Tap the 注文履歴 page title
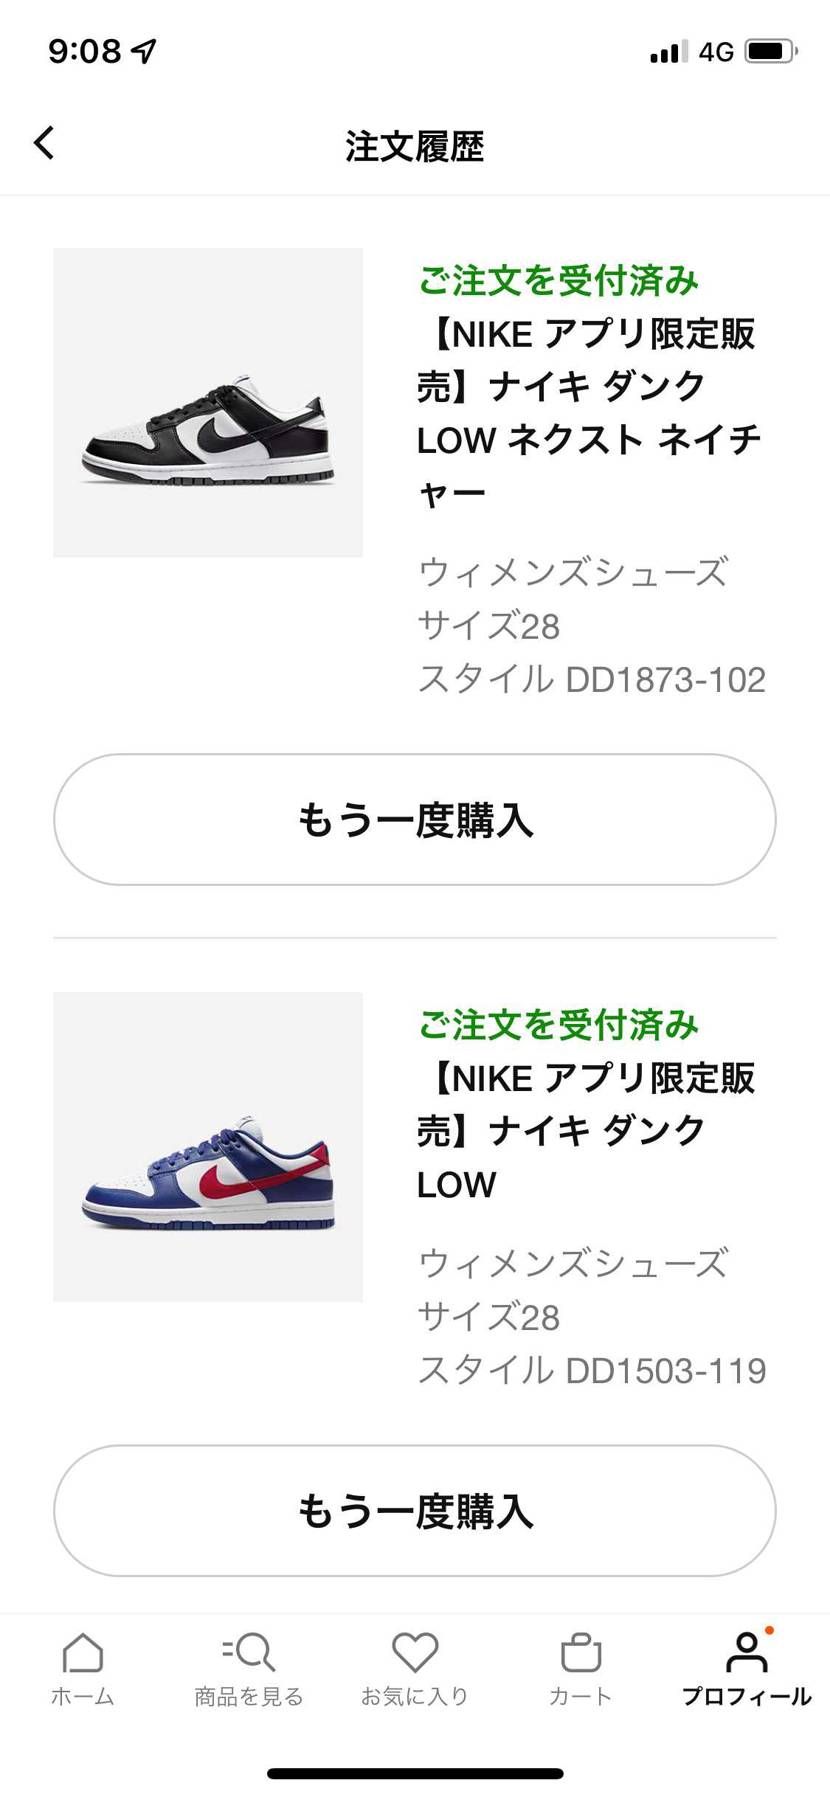Image resolution: width=830 pixels, height=1797 pixels. (x=415, y=146)
